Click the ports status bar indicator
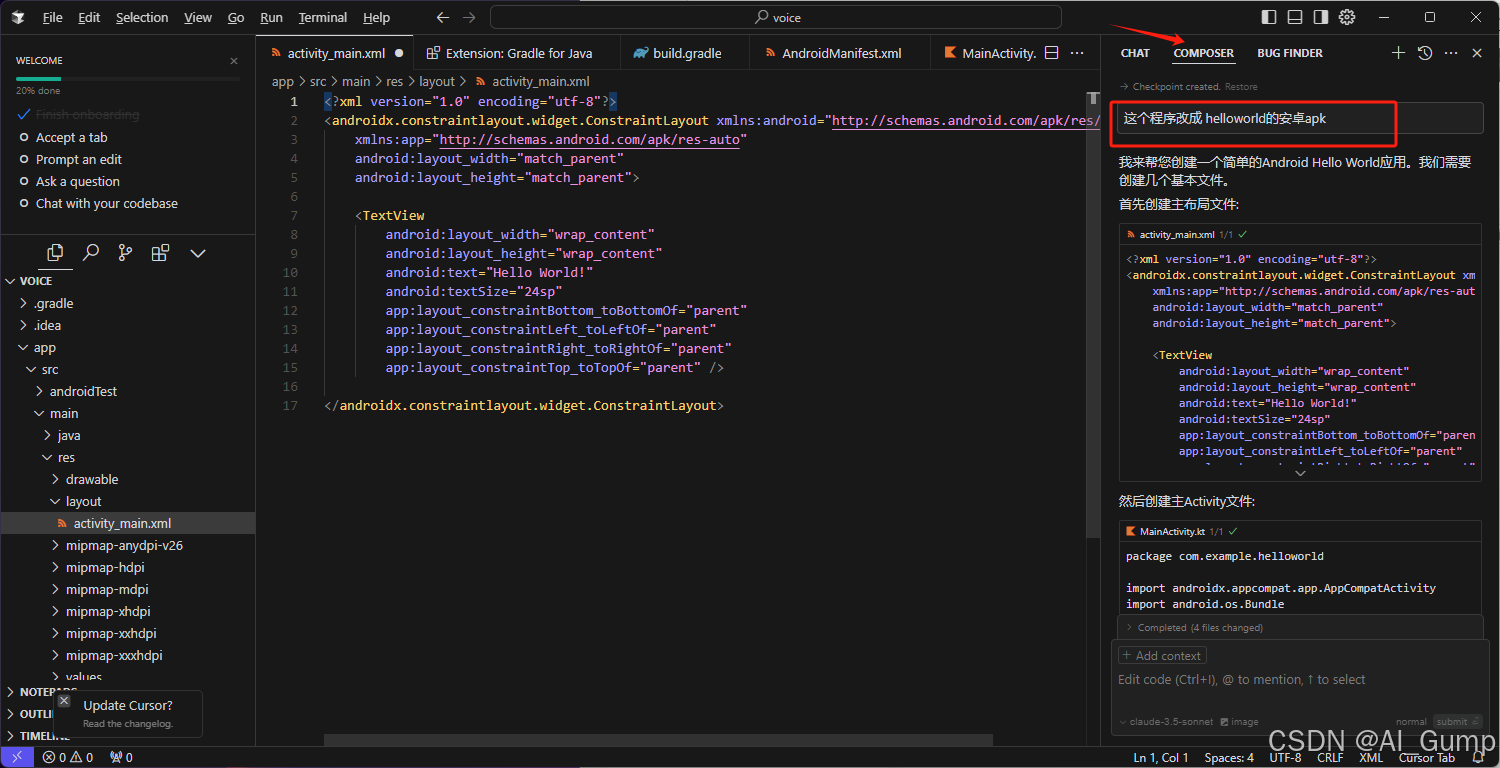 pyautogui.click(x=121, y=757)
